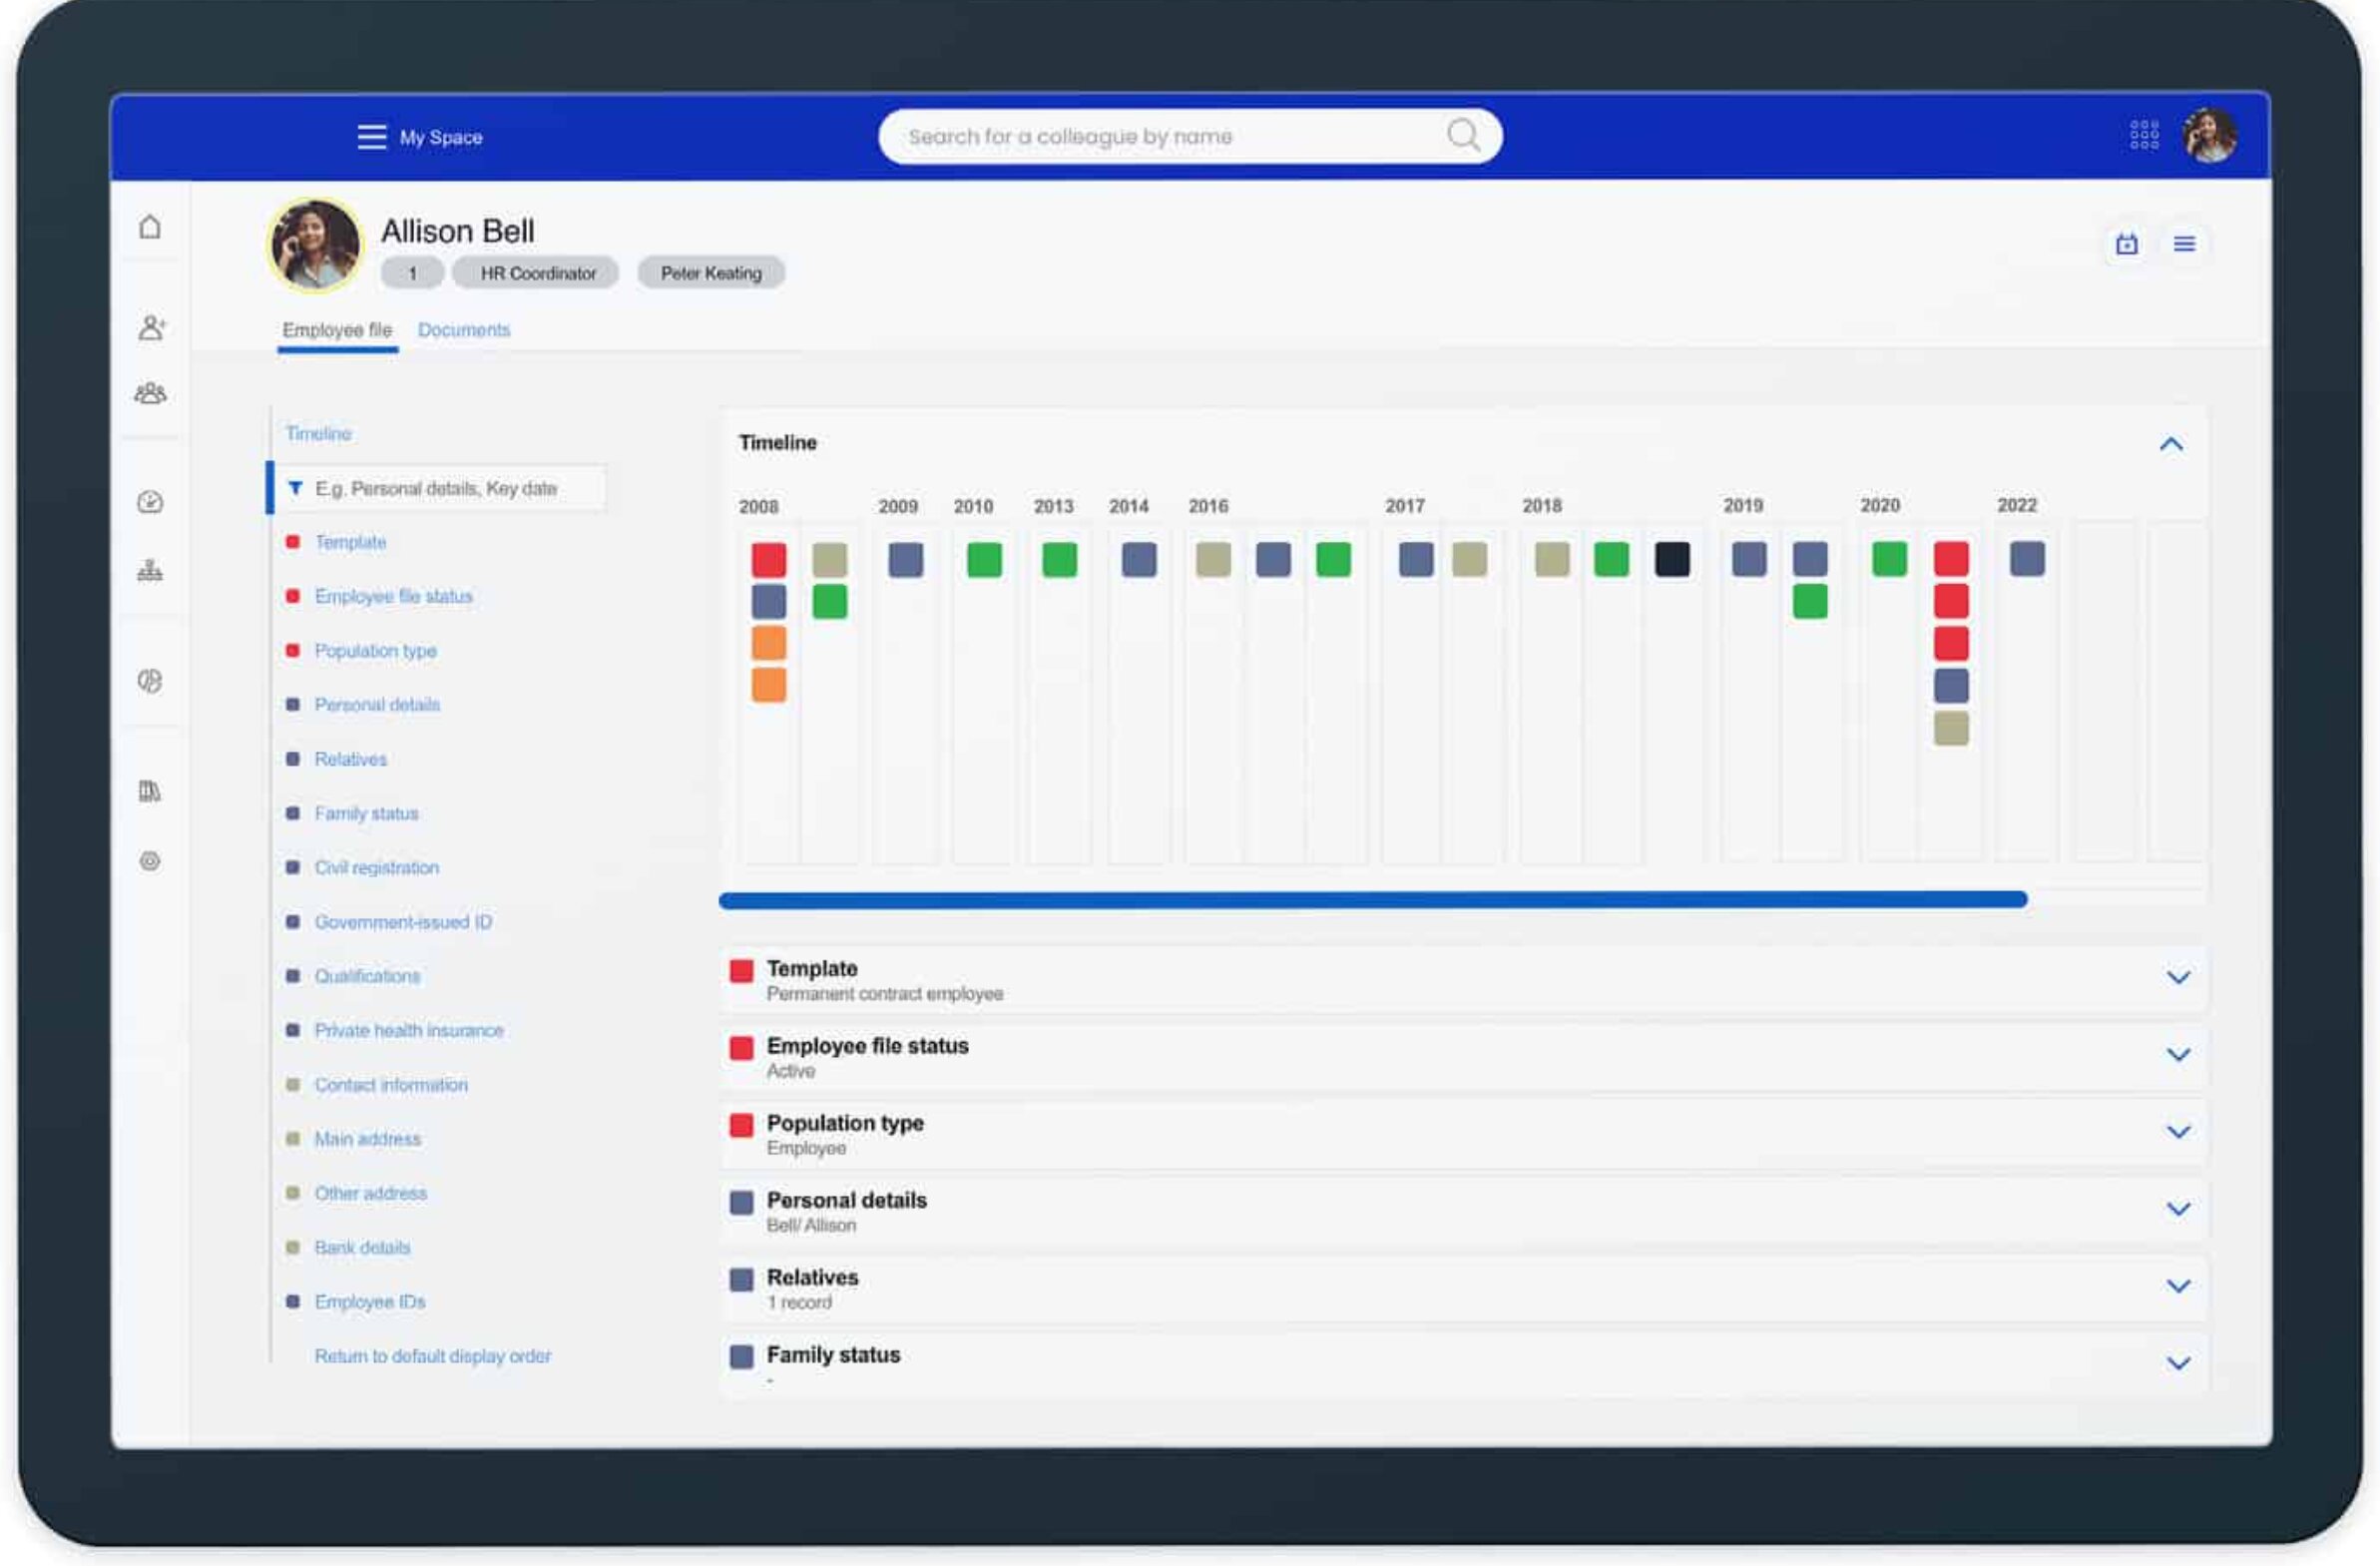Select the Employee file tab
Screen dimensions: 2380x1566
pos(337,330)
